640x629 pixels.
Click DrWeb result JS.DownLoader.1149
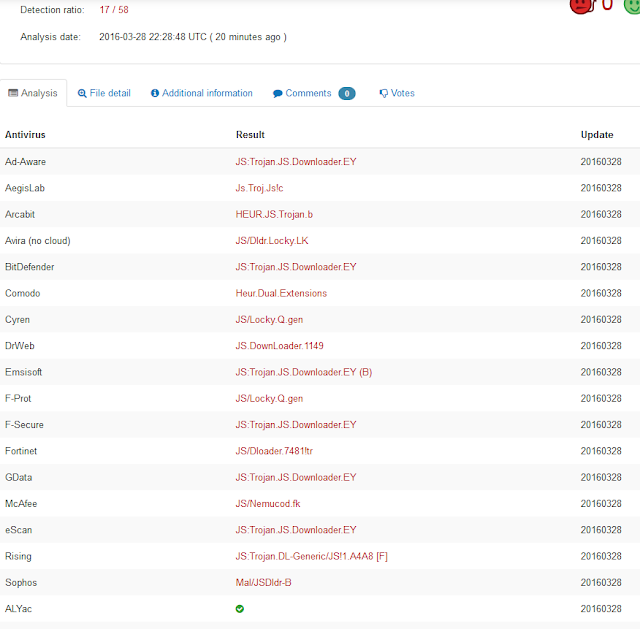click(279, 346)
